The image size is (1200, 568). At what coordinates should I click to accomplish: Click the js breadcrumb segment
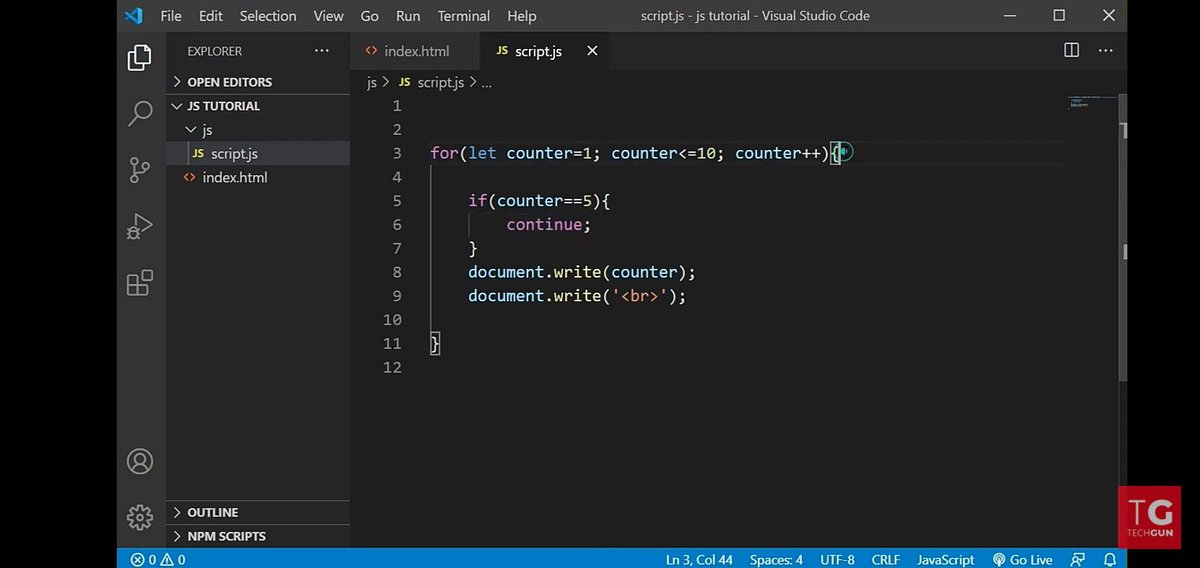372,83
